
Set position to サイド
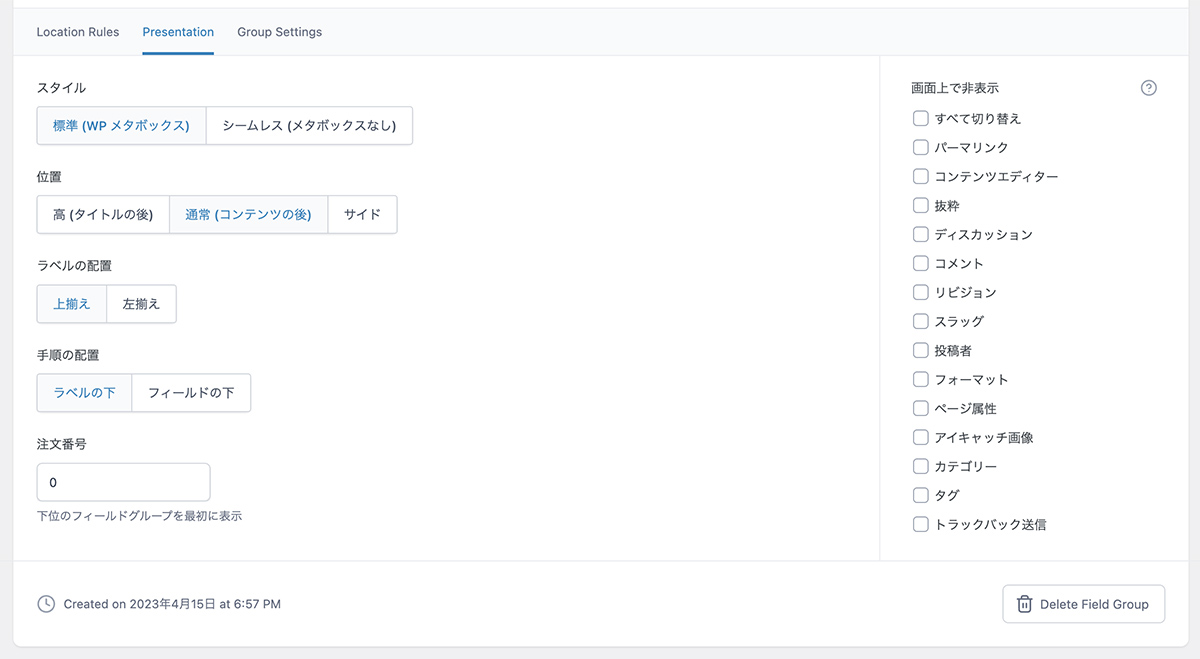pos(362,215)
